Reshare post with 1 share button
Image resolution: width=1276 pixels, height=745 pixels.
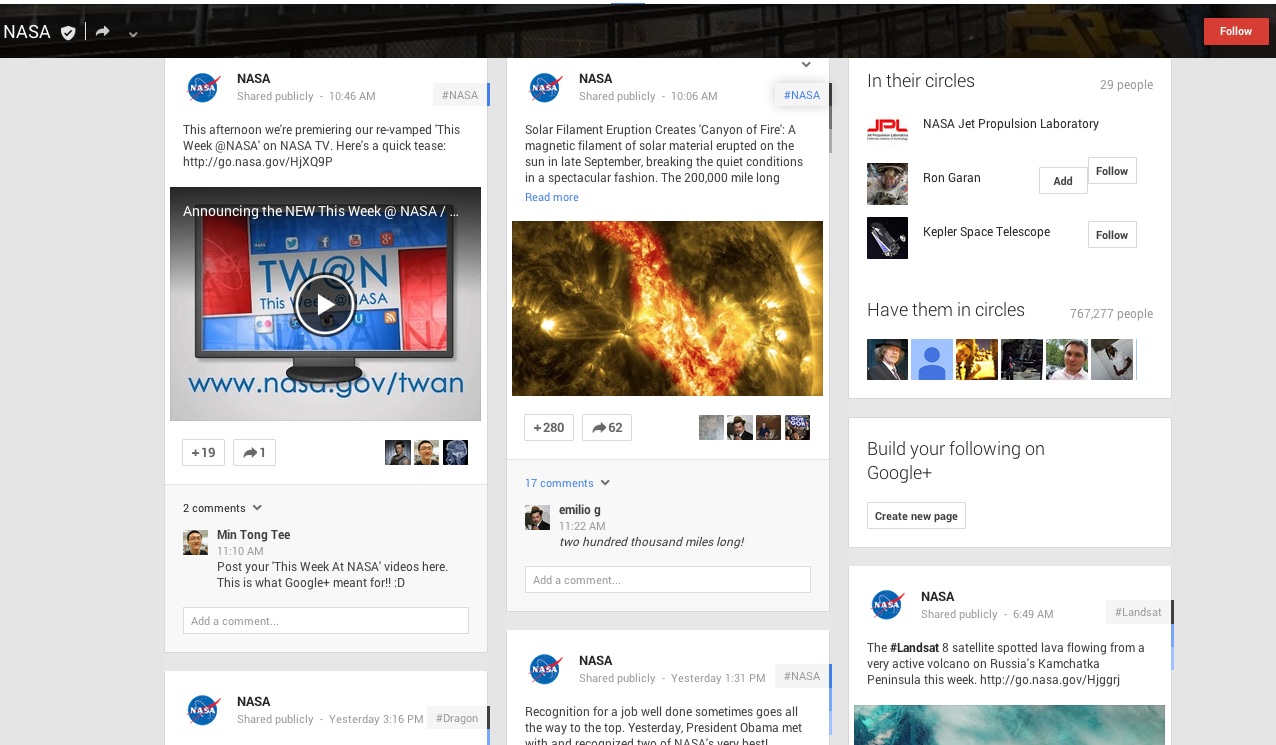click(x=254, y=453)
